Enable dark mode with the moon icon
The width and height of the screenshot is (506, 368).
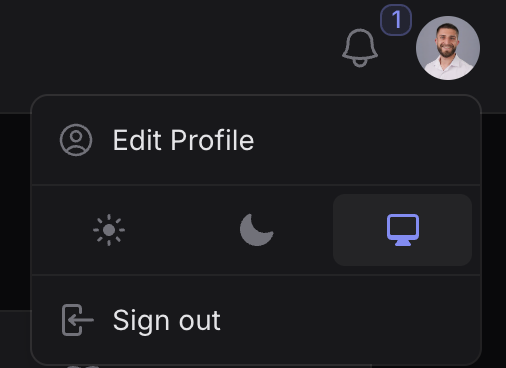(256, 230)
